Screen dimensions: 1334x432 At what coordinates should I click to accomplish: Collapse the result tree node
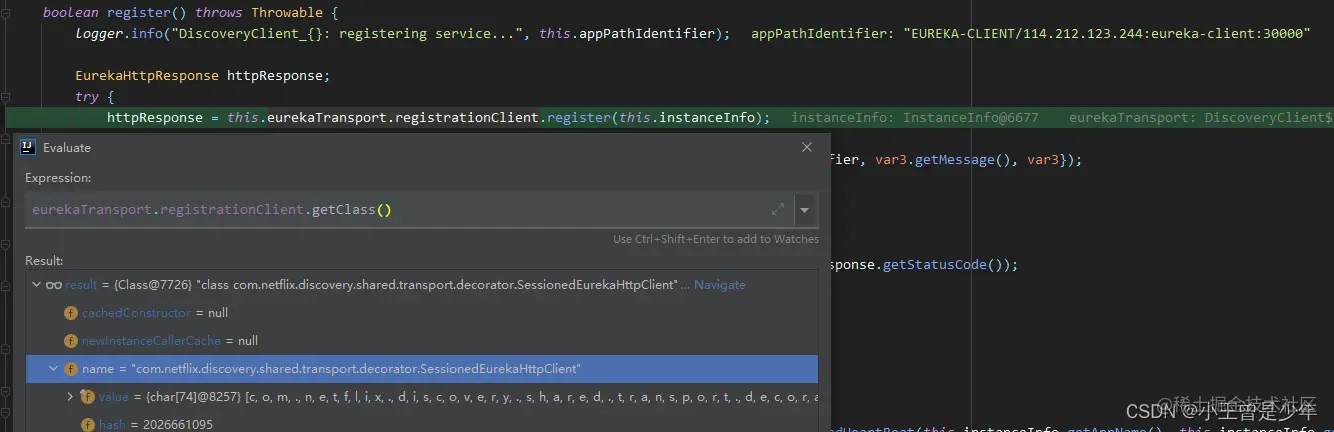36,285
